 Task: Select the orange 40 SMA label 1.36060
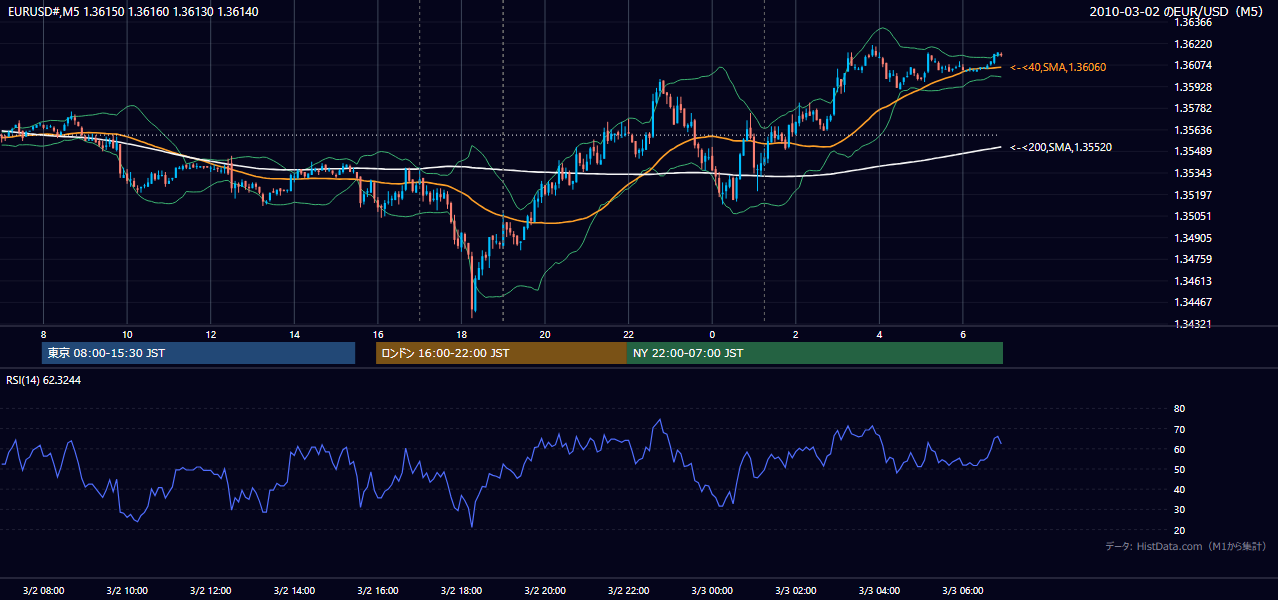[x=1058, y=67]
